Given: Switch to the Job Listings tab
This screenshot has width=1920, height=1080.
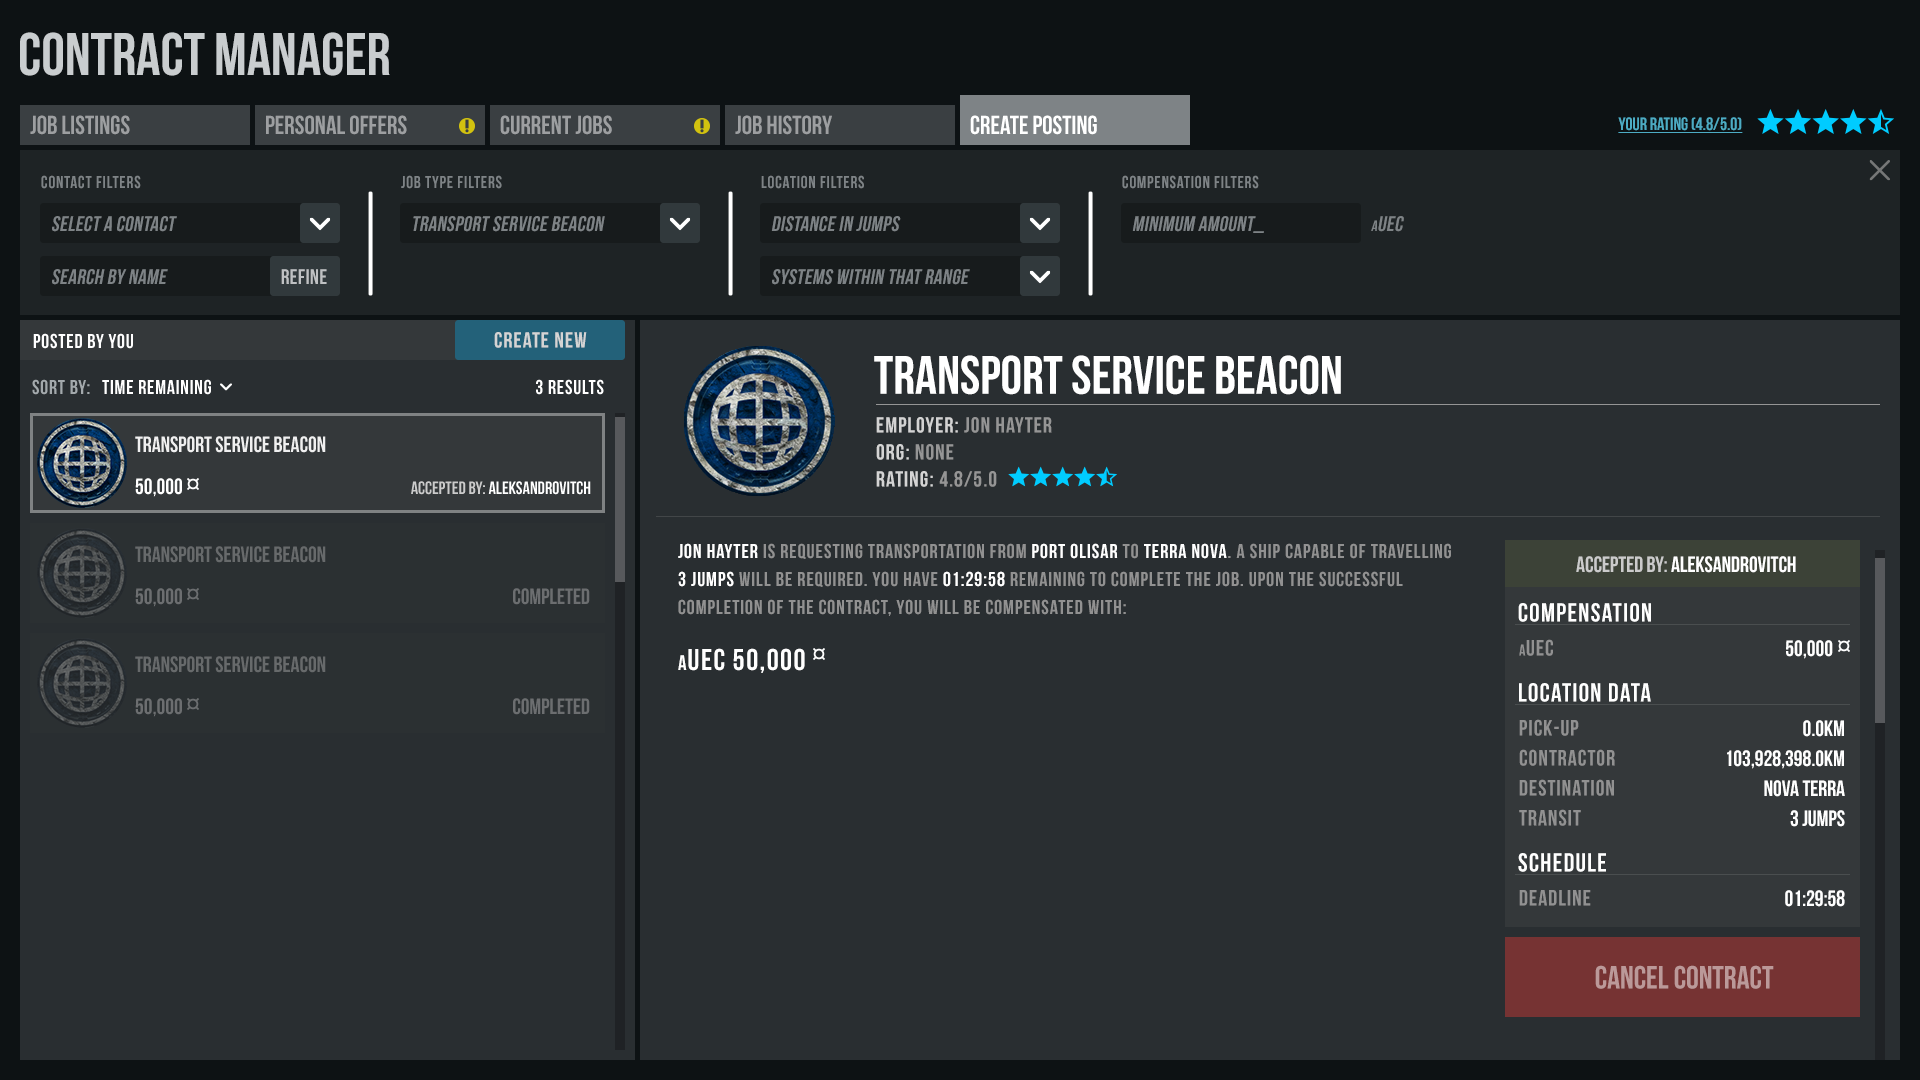Looking at the screenshot, I should 135,126.
